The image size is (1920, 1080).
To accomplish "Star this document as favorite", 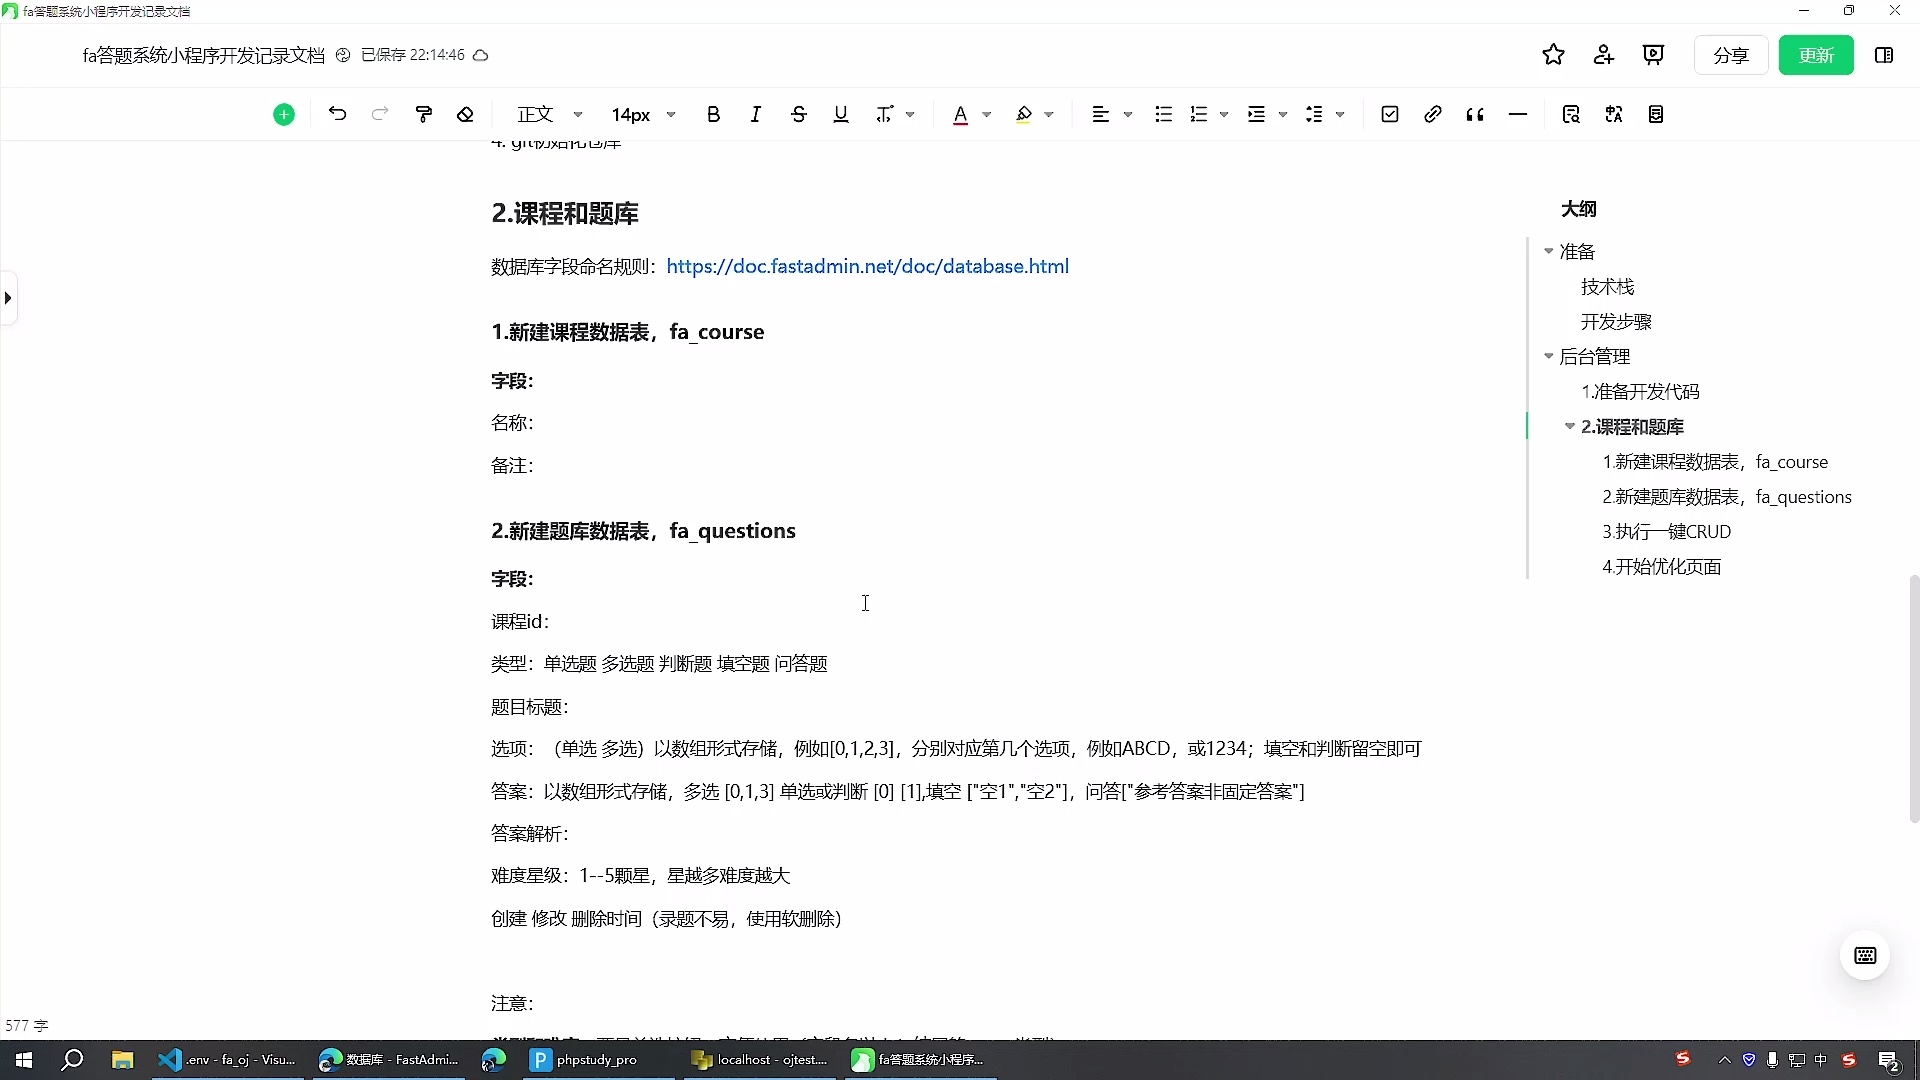I will point(1553,55).
